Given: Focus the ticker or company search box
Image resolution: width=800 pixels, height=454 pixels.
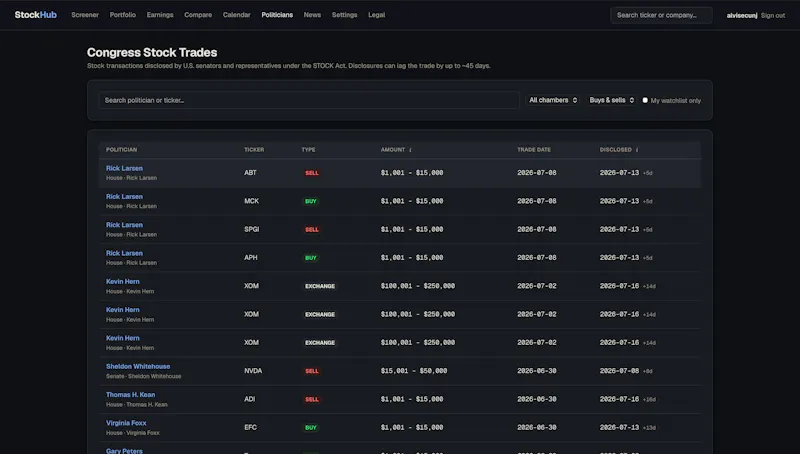Looking at the screenshot, I should 661,15.
